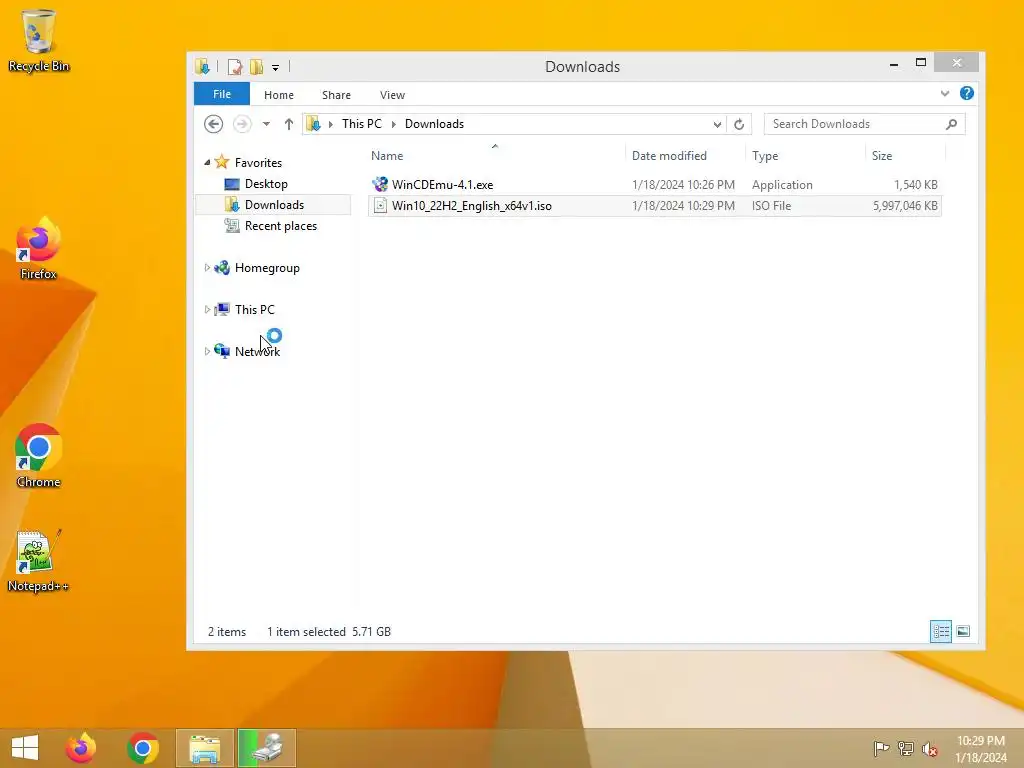Switch to the View ribbon tab
Image resolution: width=1024 pixels, height=768 pixels.
point(392,95)
